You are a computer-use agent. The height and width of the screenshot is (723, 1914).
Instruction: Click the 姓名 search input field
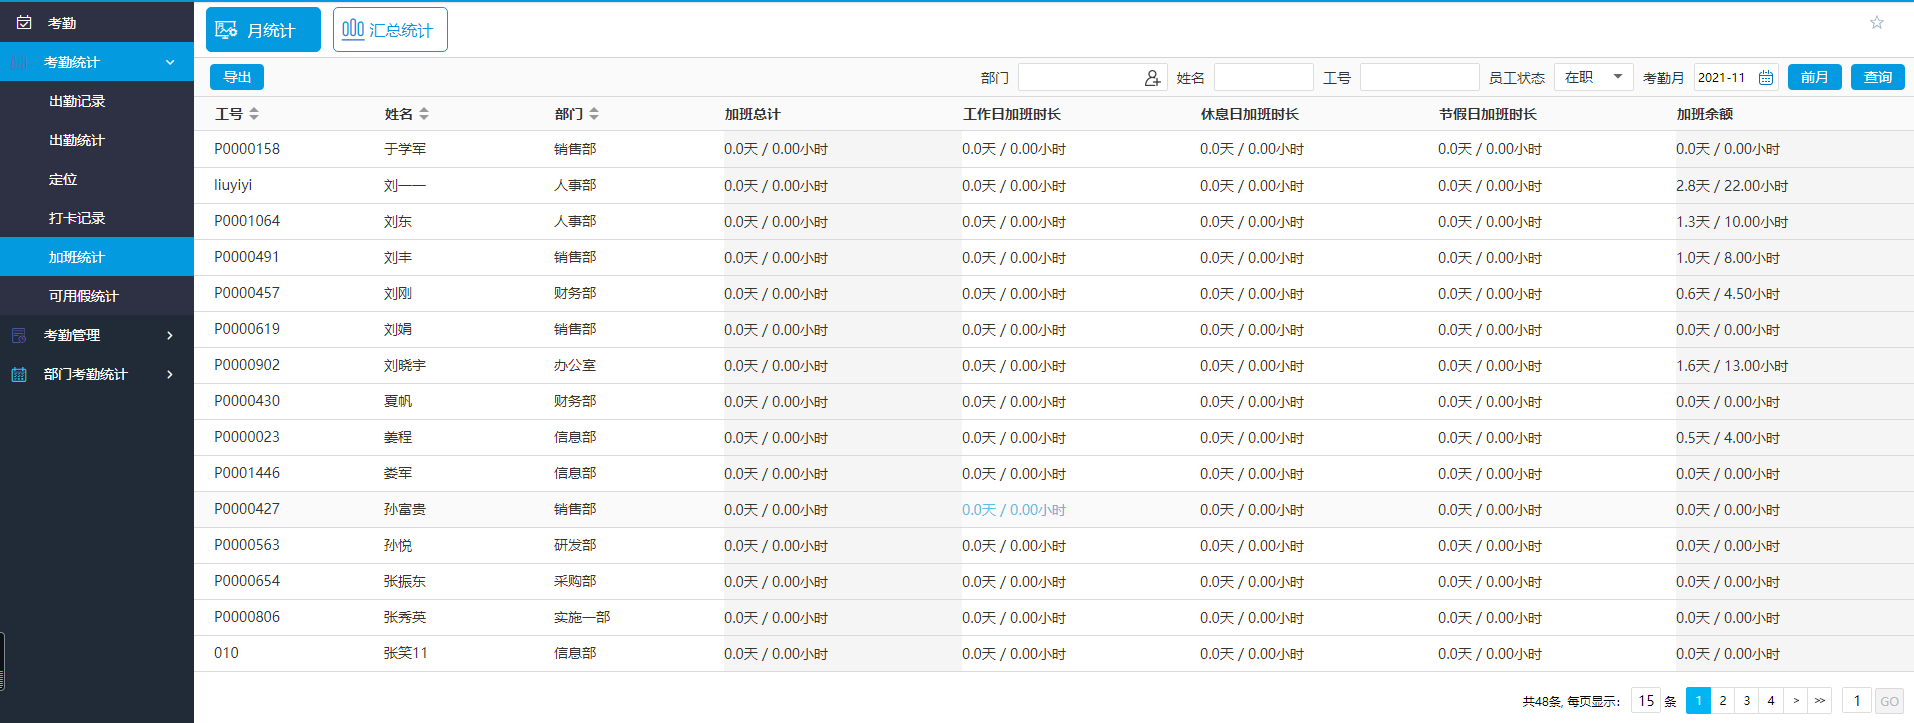click(1263, 77)
